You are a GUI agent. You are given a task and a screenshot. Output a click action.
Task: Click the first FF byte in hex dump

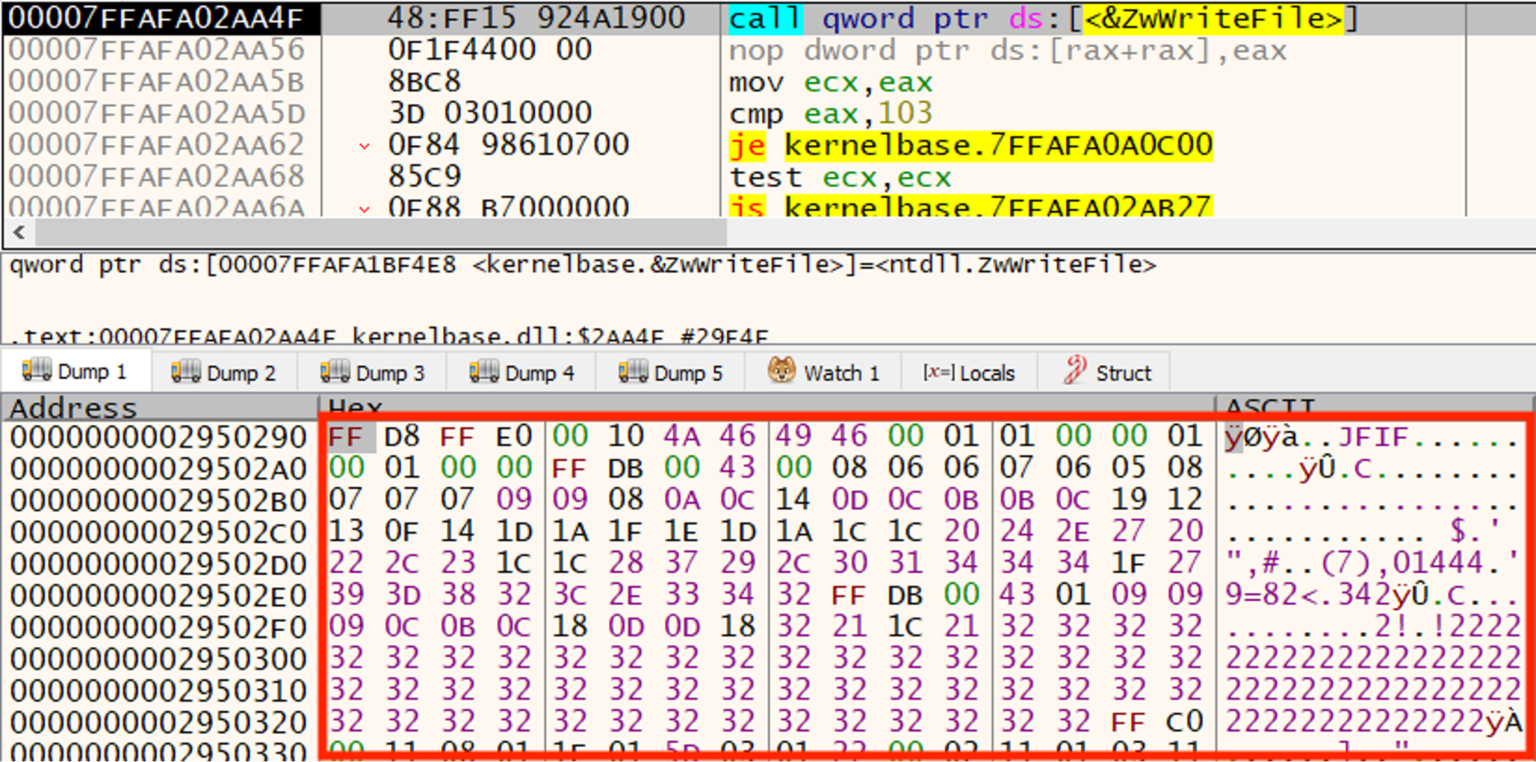click(344, 436)
